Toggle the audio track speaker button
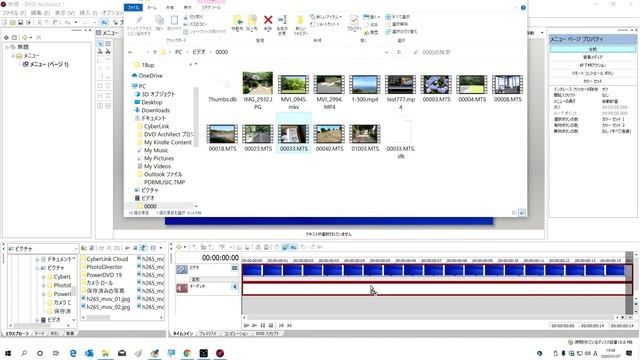The image size is (640, 360). 234,287
